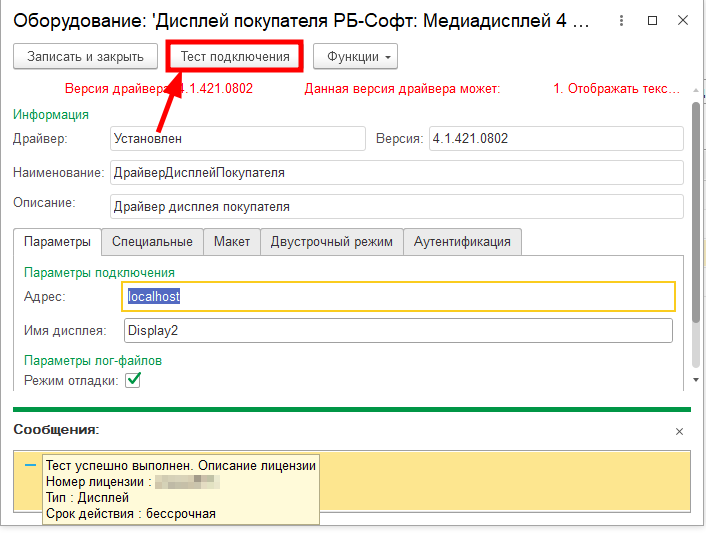Open the title bar kebab menu
Viewport: 706px width, 539px height.
[x=621, y=20]
